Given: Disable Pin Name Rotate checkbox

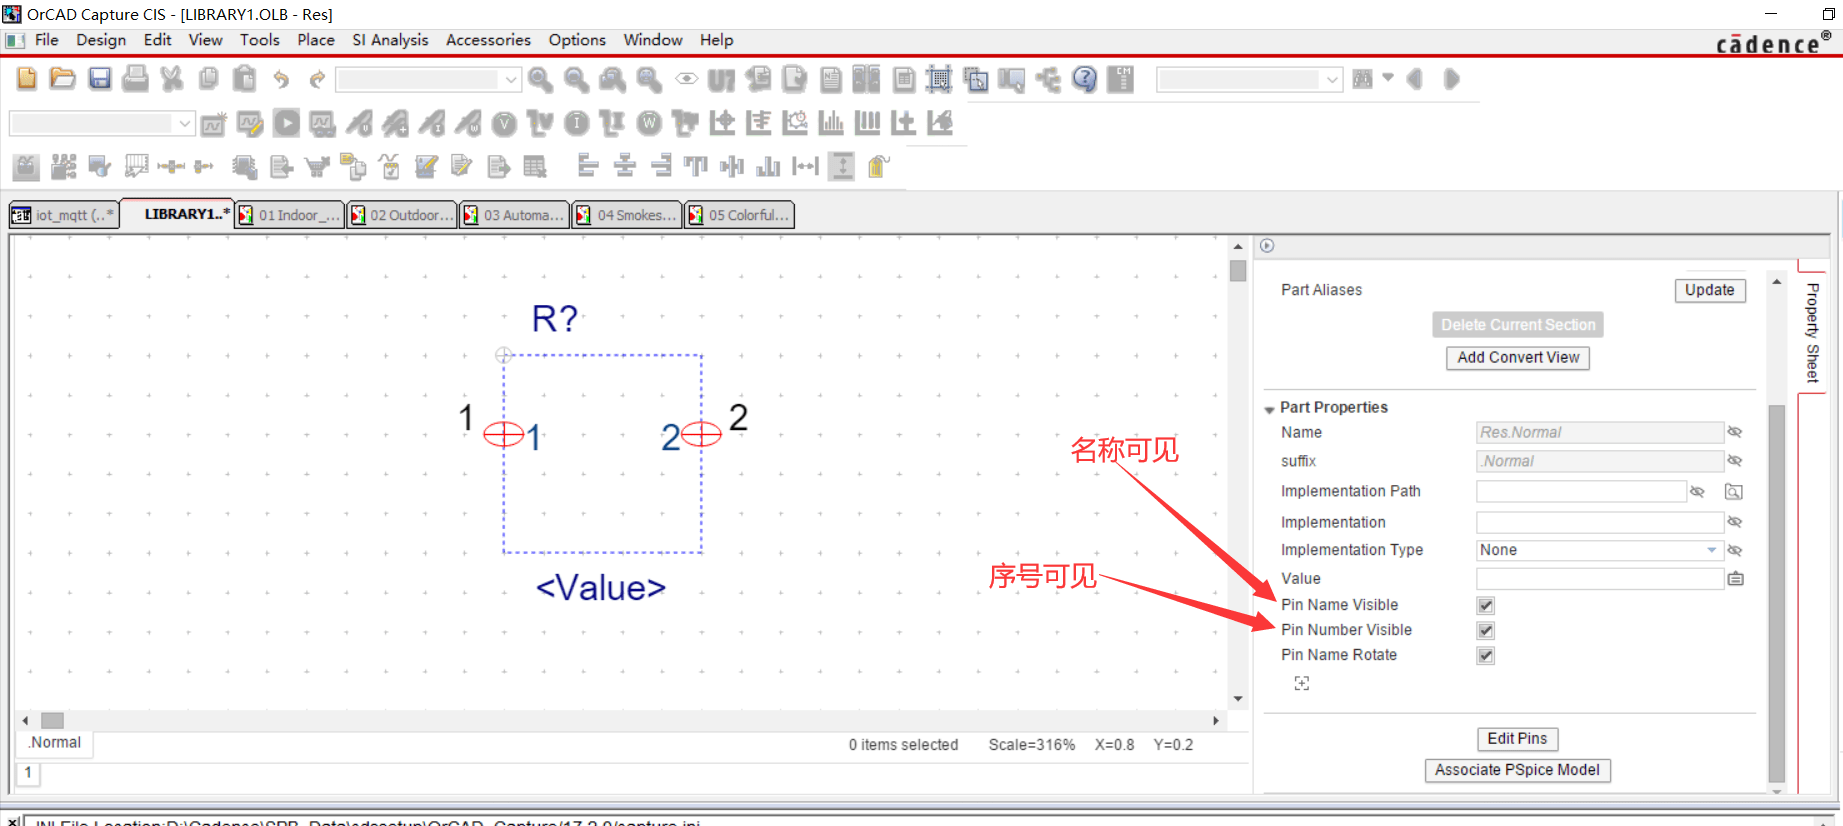Looking at the screenshot, I should coord(1485,656).
